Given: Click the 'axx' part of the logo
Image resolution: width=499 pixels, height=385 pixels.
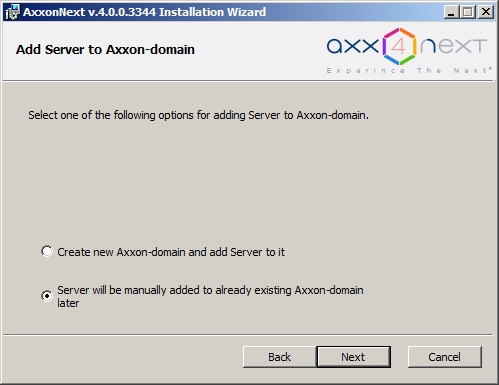Looking at the screenshot, I should coord(353,46).
